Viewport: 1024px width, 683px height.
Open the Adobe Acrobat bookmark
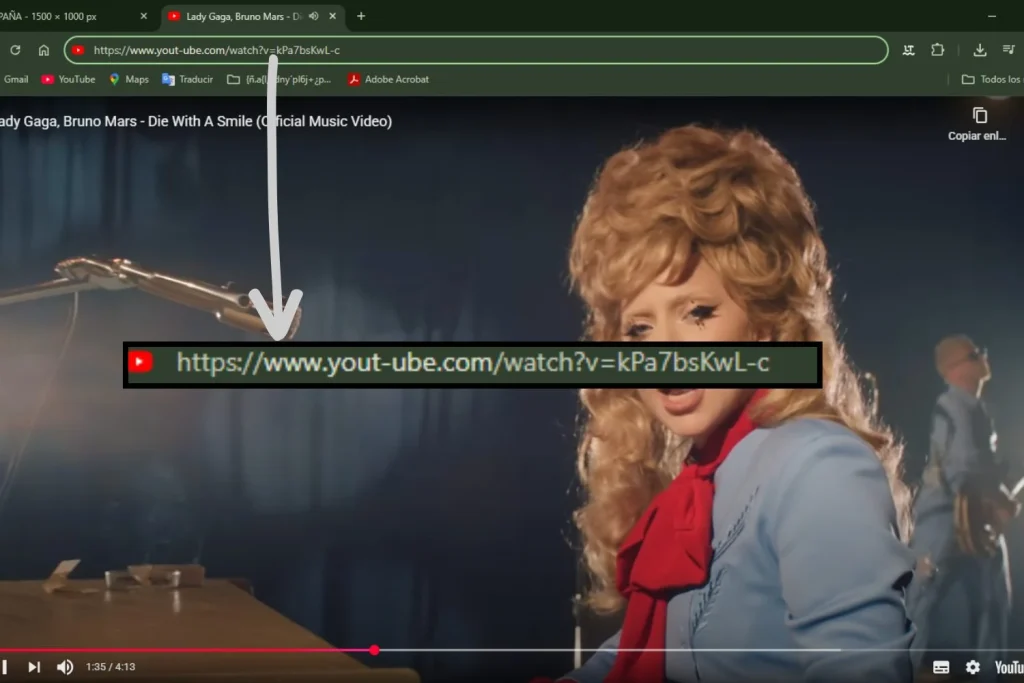387,79
